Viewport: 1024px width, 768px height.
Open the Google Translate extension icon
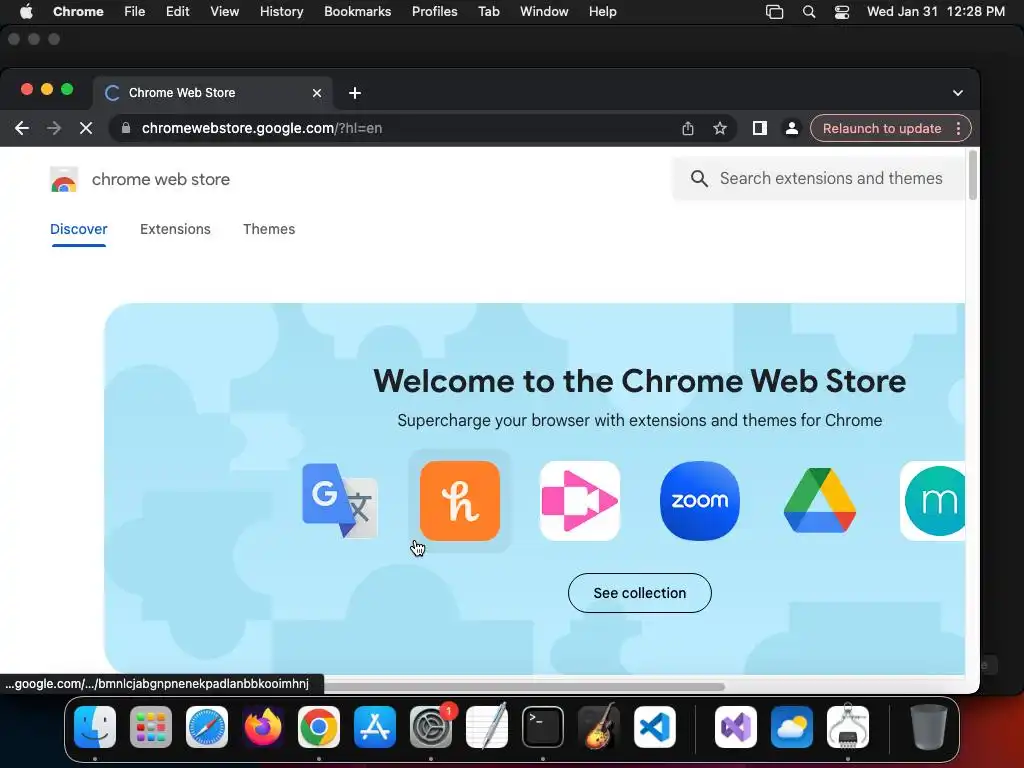point(340,501)
